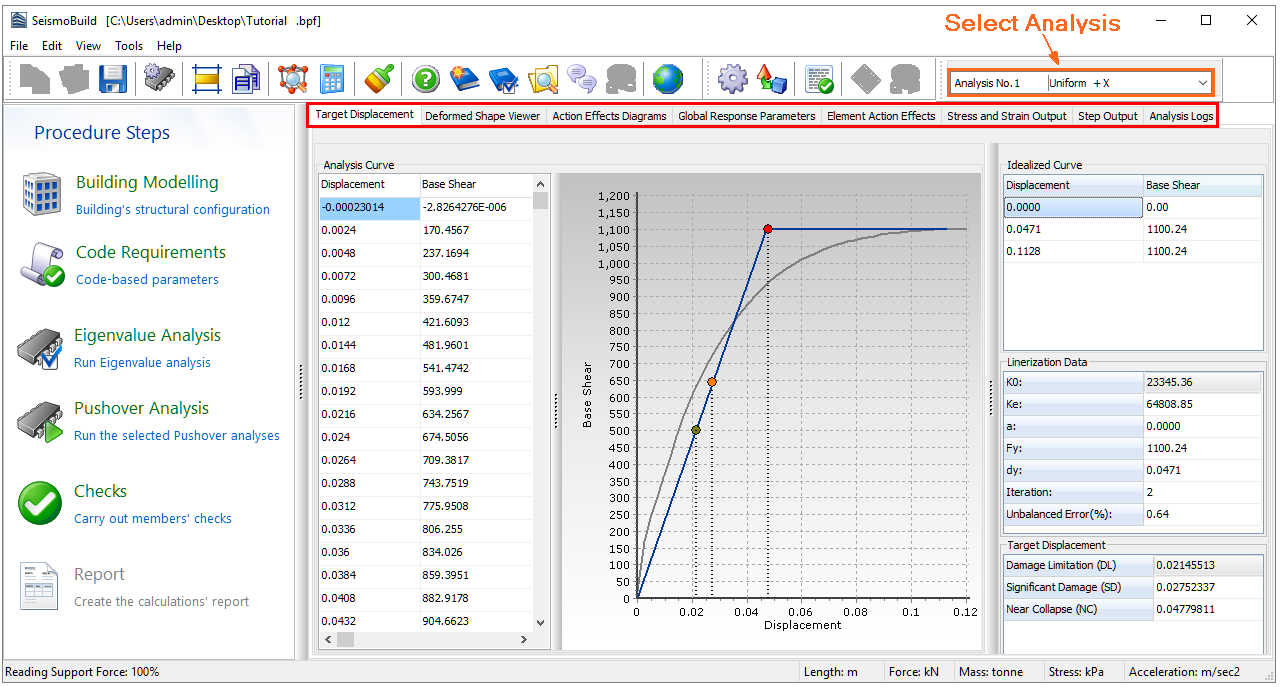Open Help via green question mark icon

pyautogui.click(x=426, y=79)
